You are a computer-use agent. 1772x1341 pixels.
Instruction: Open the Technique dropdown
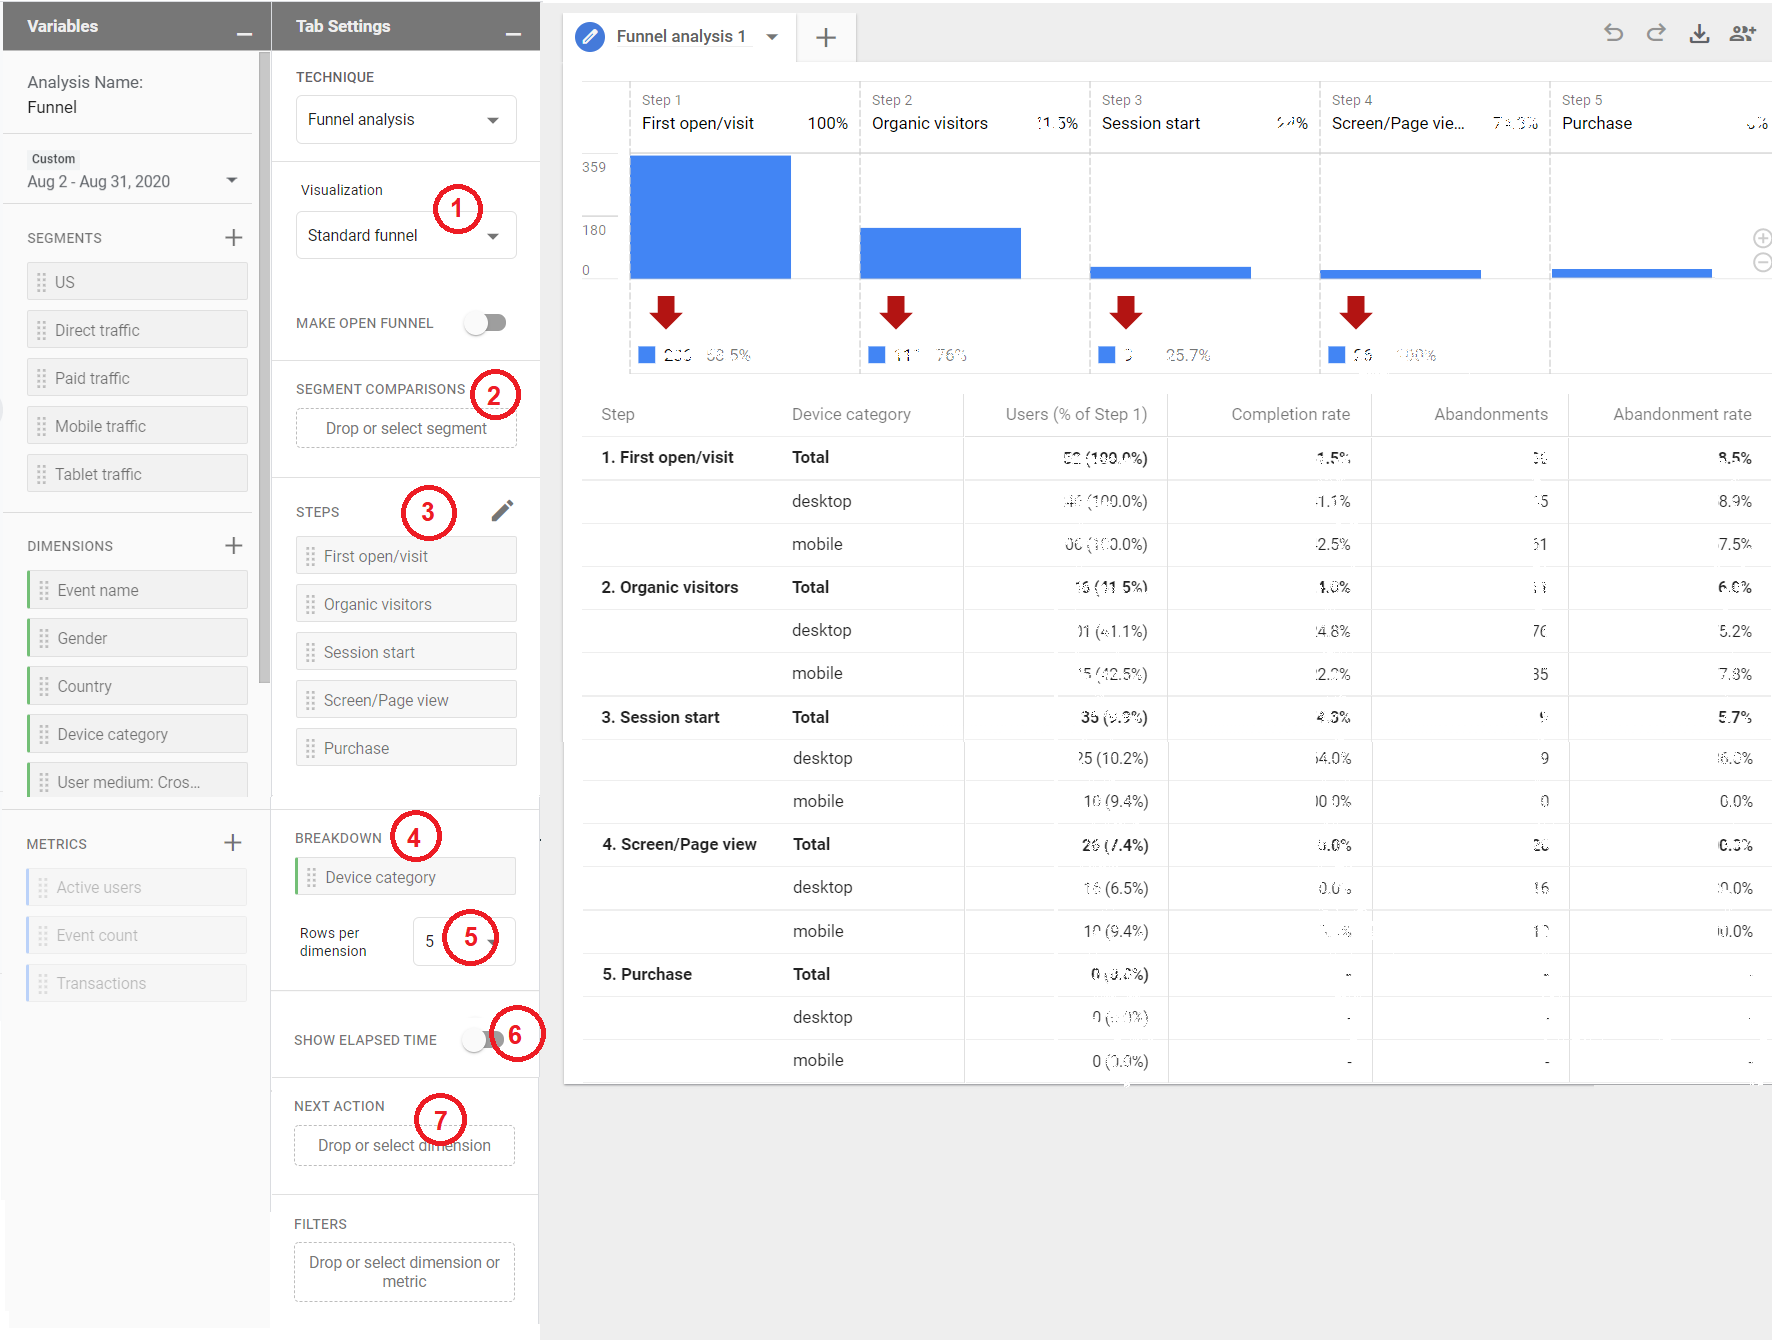pyautogui.click(x=406, y=120)
